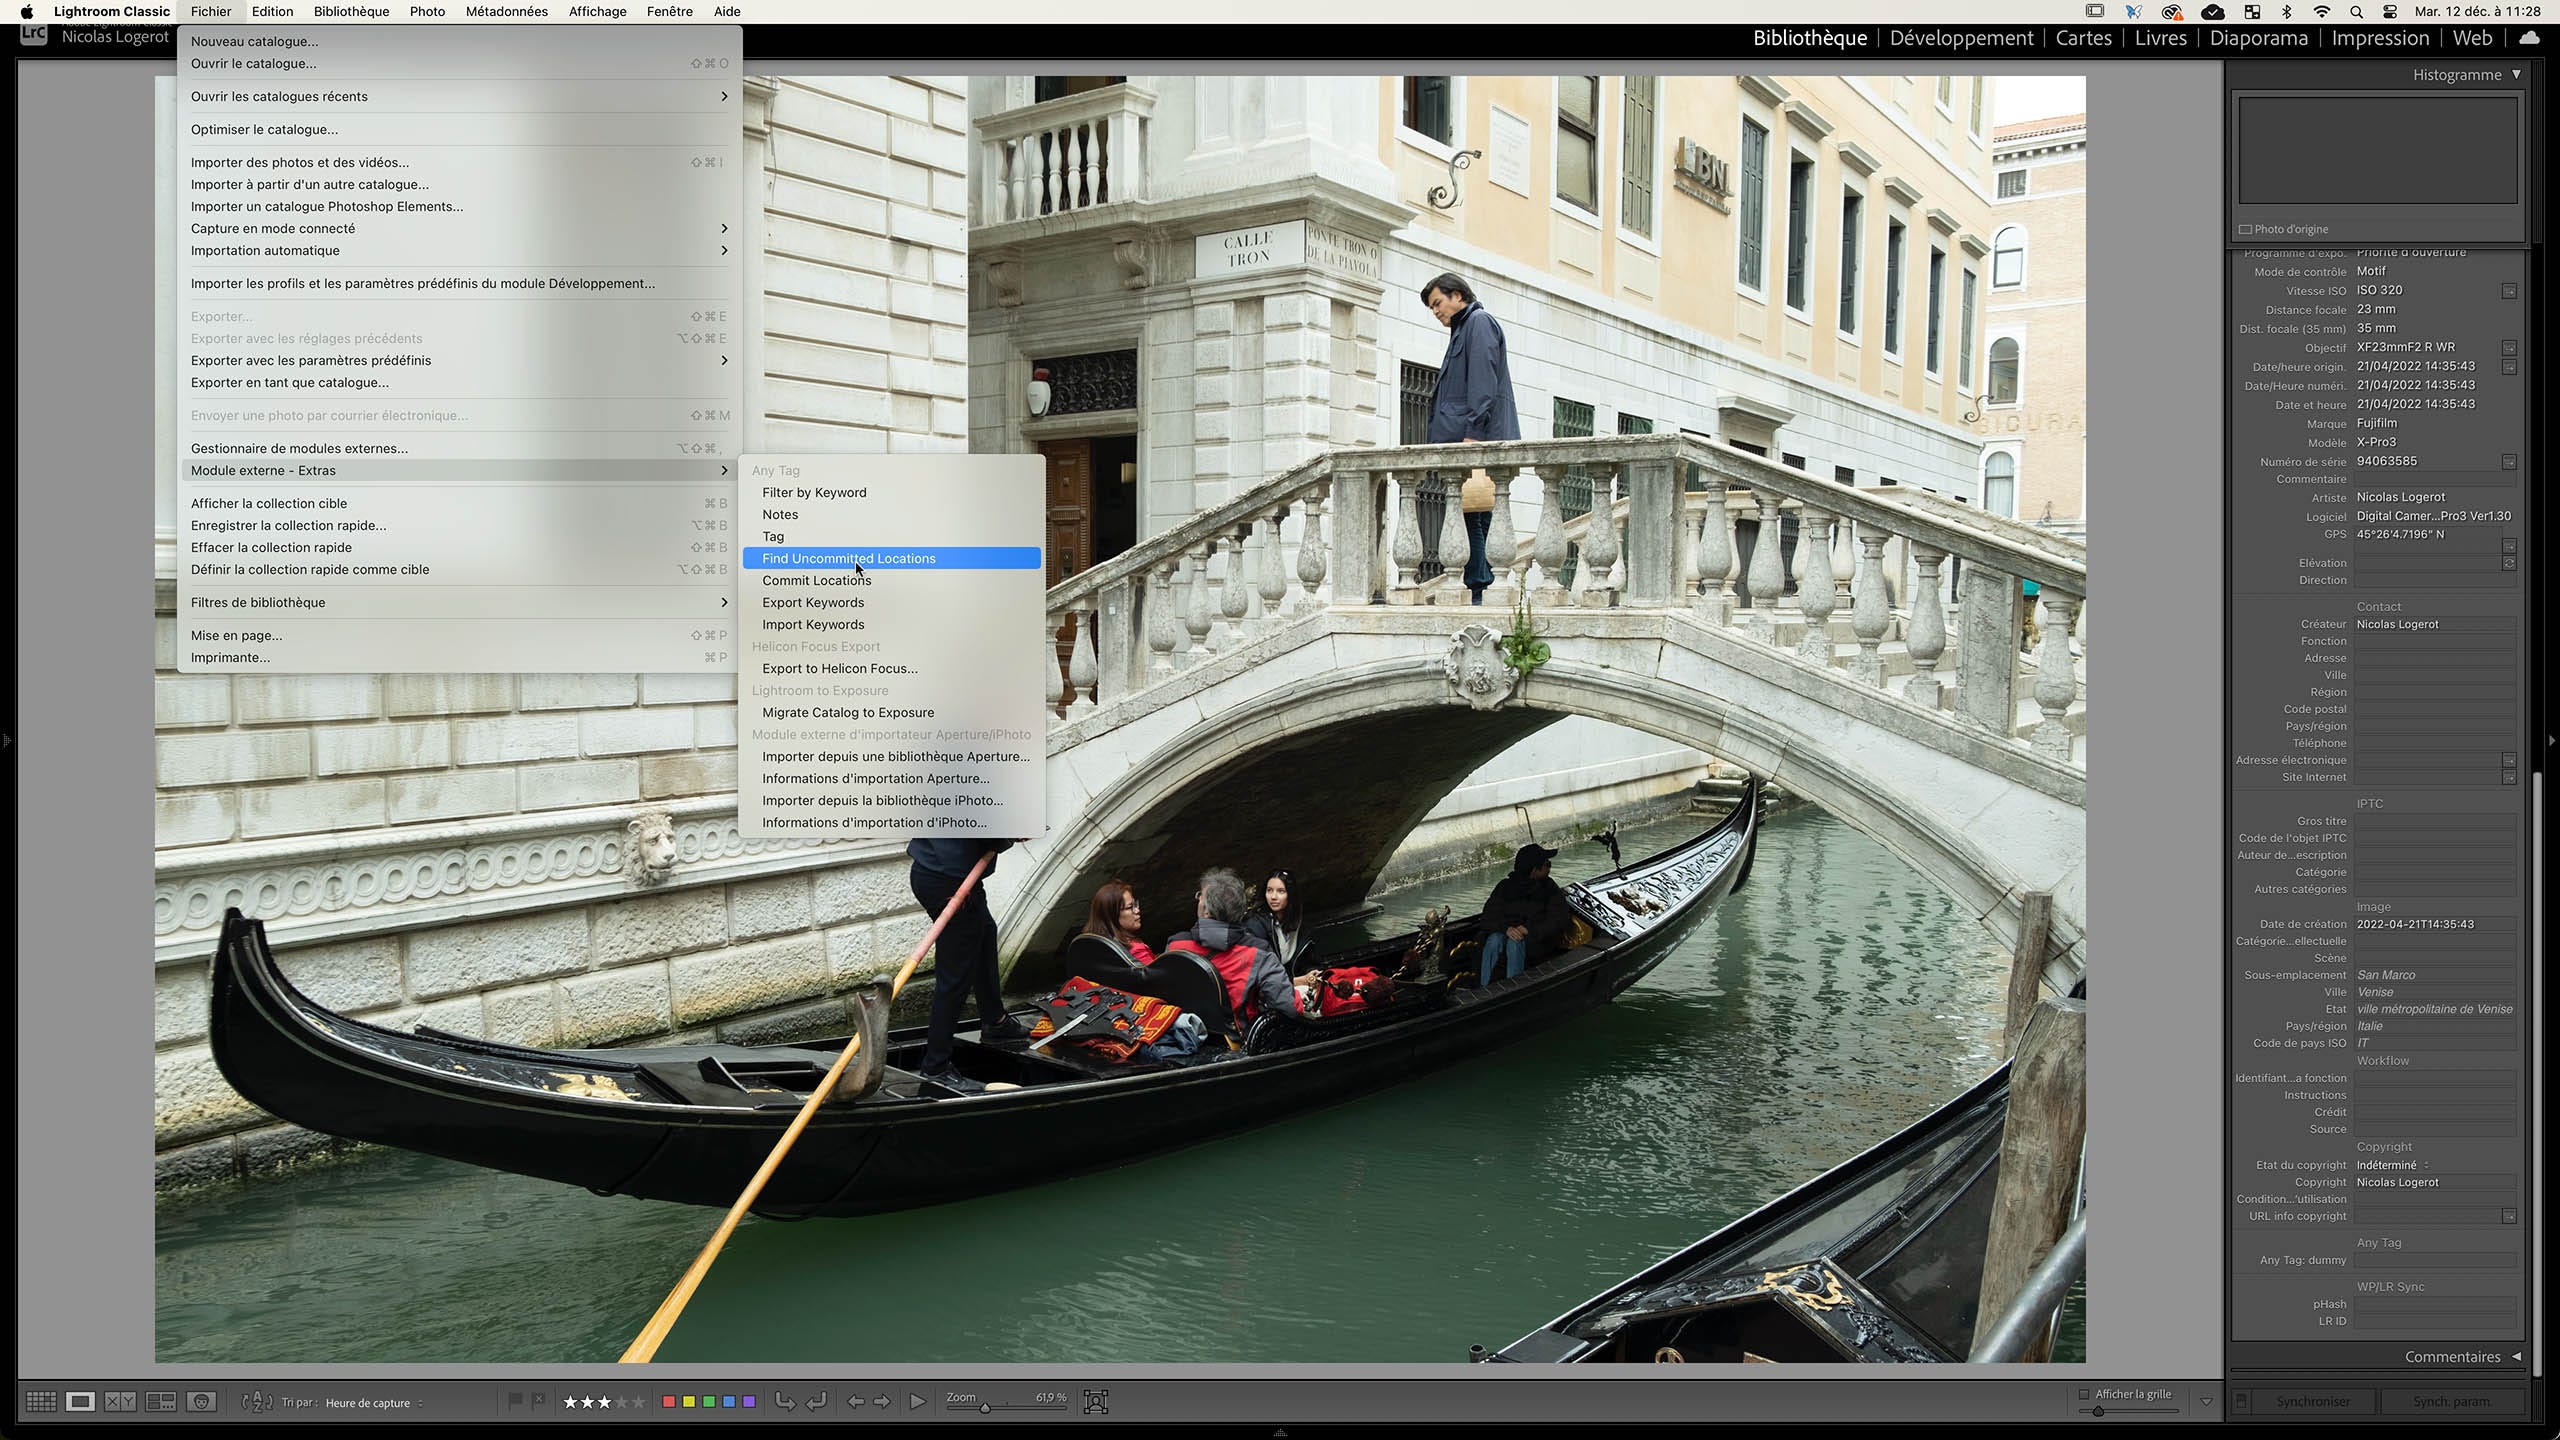The height and width of the screenshot is (1440, 2560).
Task: Open Survey view icon
Action: tap(161, 1402)
